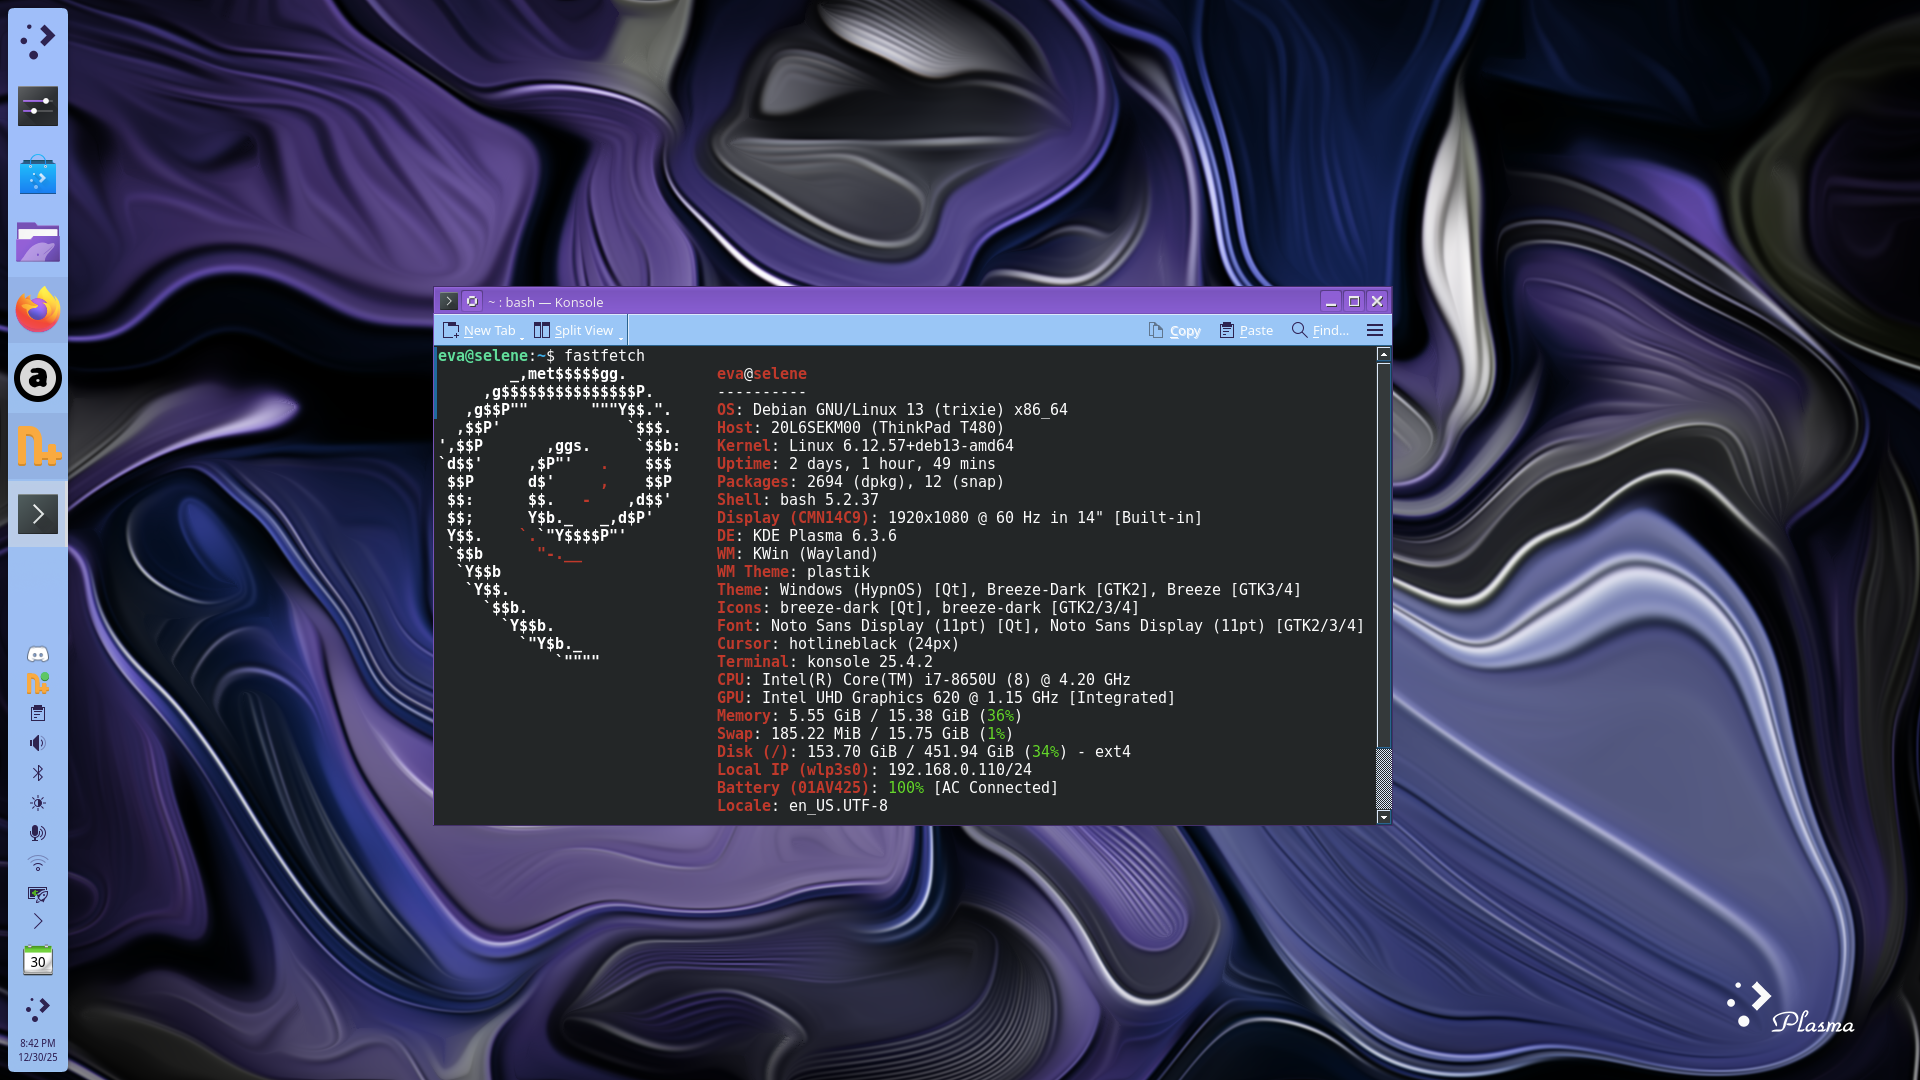Open the Wi-Fi networks tray icon
This screenshot has height=1080, width=1920.
tap(38, 863)
